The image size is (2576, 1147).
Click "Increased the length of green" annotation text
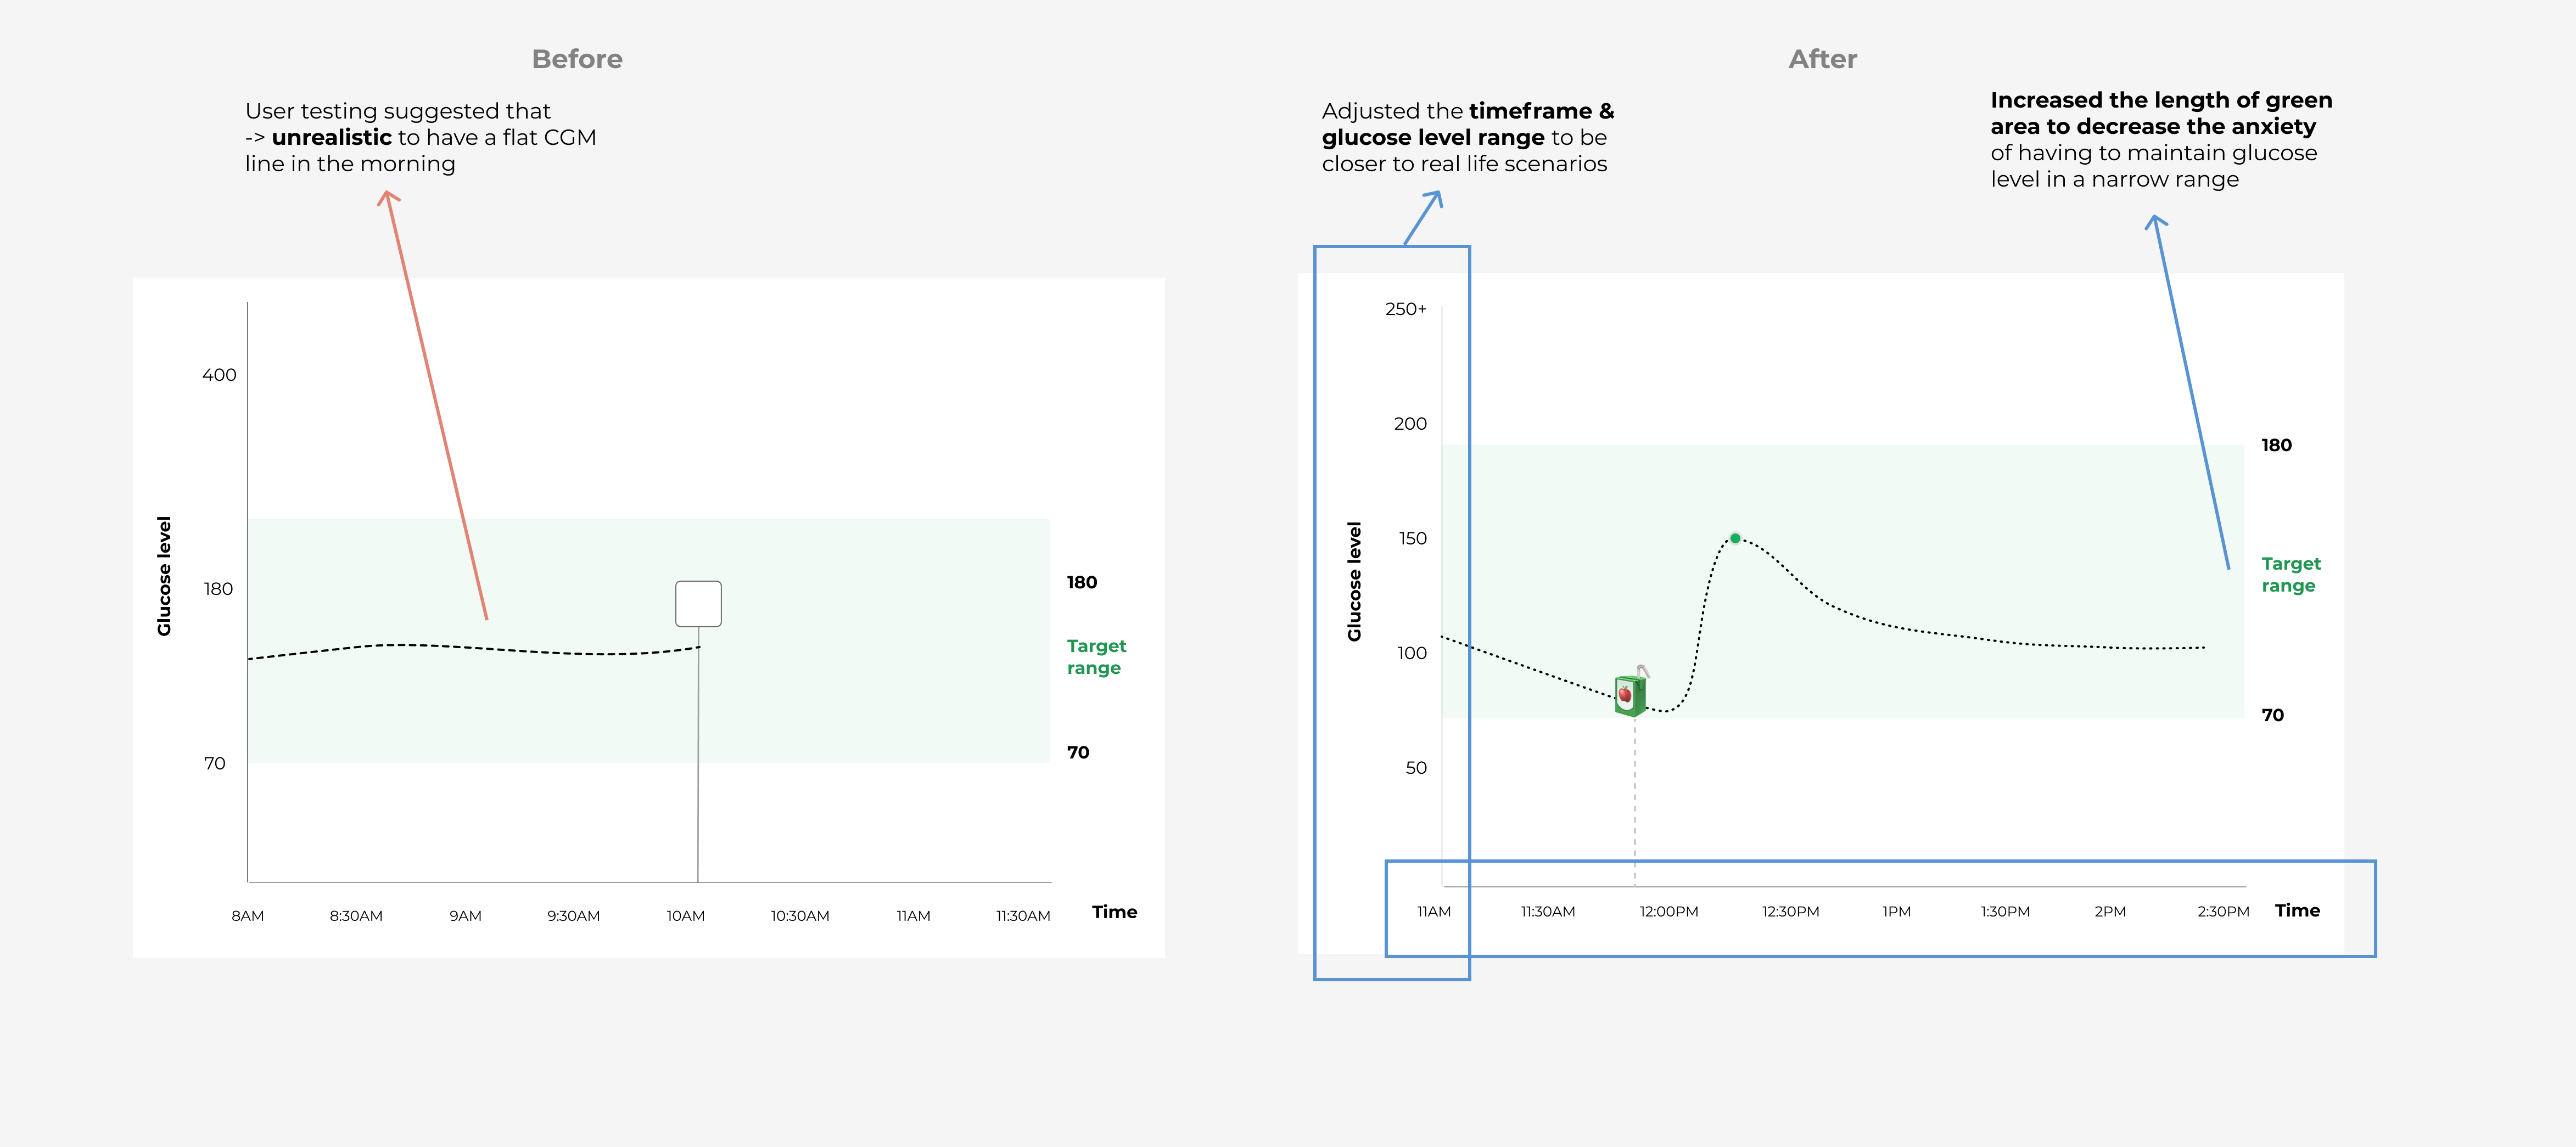click(x=2161, y=100)
